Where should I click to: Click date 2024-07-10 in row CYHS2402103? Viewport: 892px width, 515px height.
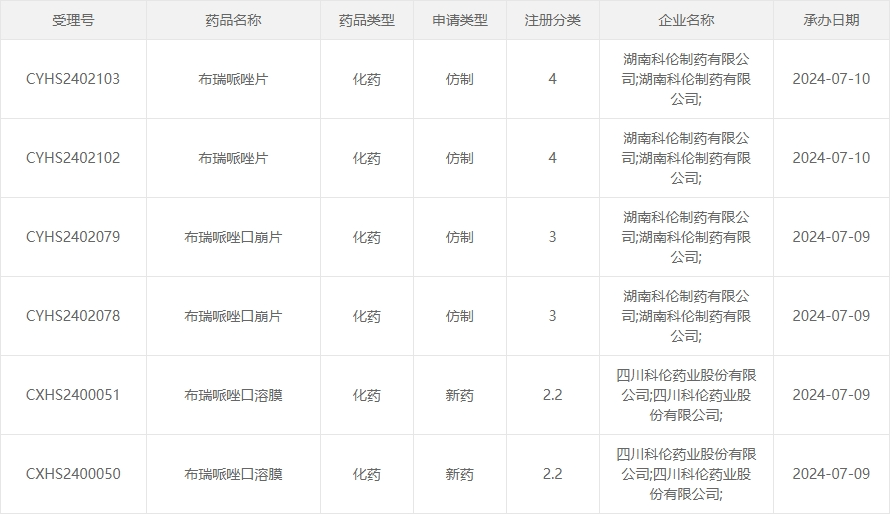tap(831, 79)
